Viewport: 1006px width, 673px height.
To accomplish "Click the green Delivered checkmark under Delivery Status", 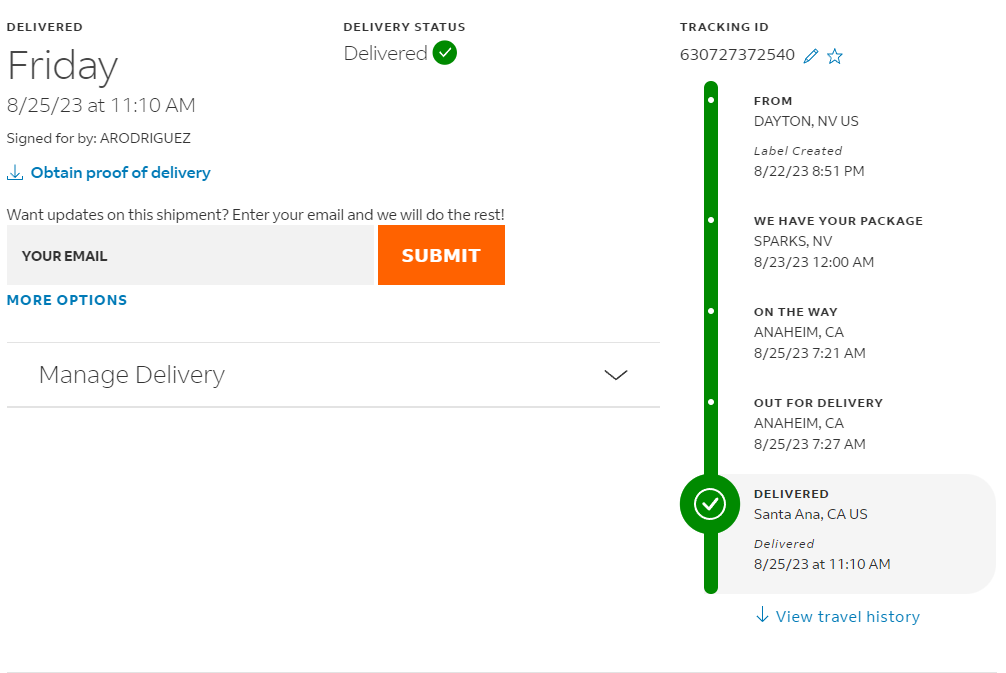I will click(445, 53).
